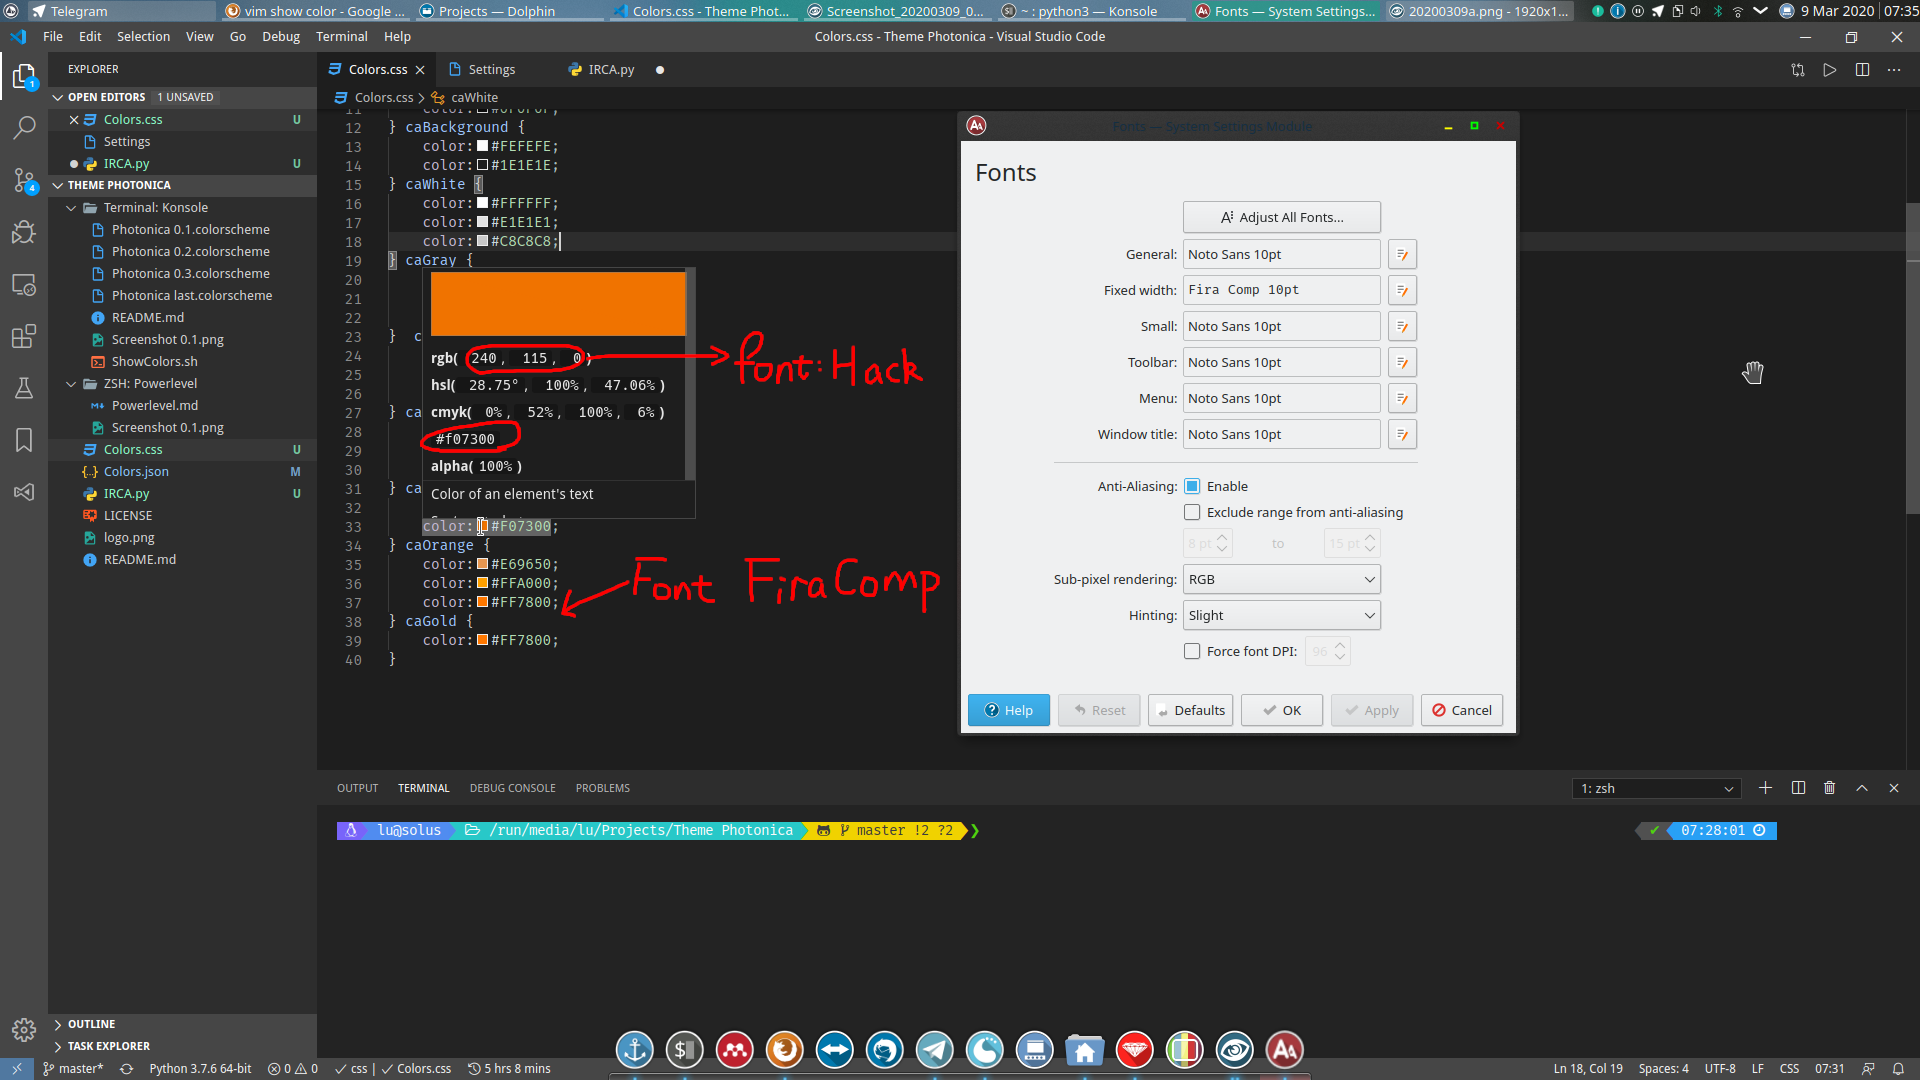Kill the terminal with trash icon
The image size is (1920, 1080).
coord(1829,788)
